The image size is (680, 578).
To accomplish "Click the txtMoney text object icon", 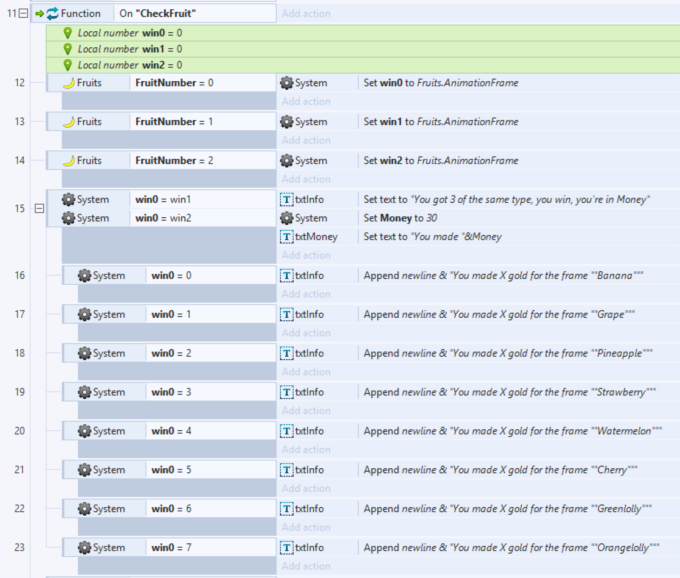I will (287, 237).
